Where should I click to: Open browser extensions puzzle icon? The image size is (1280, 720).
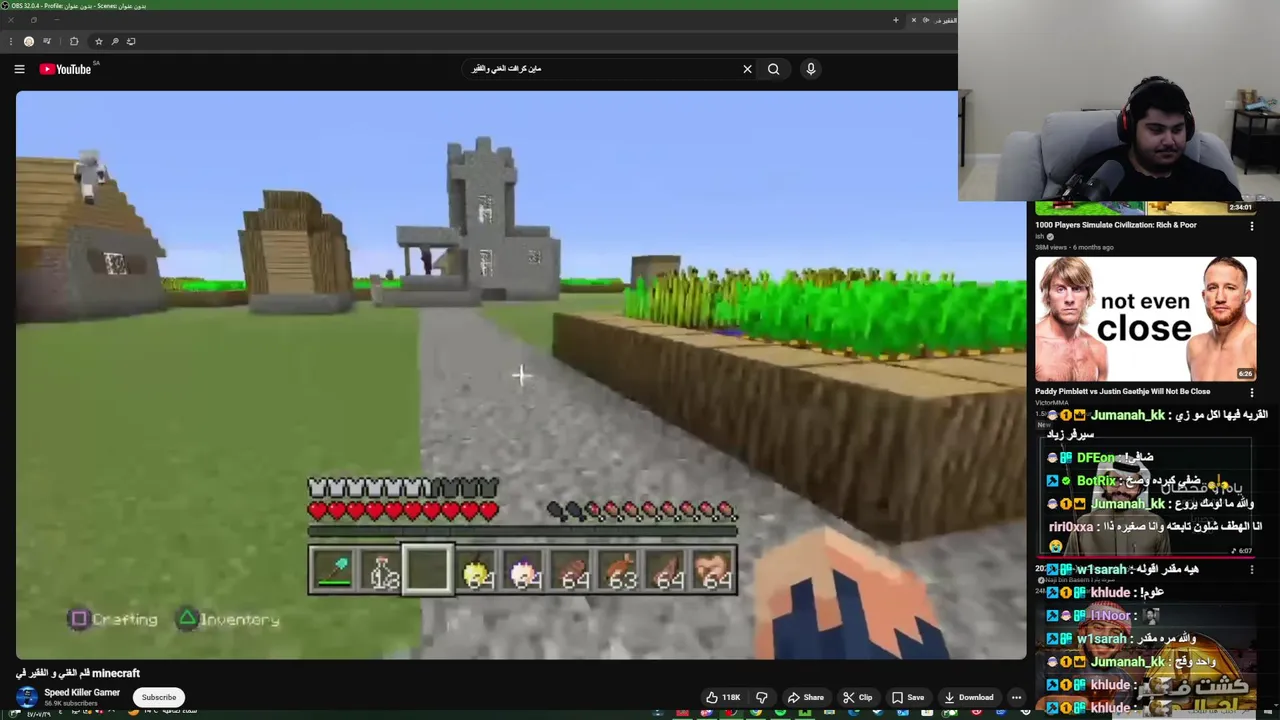[x=74, y=41]
